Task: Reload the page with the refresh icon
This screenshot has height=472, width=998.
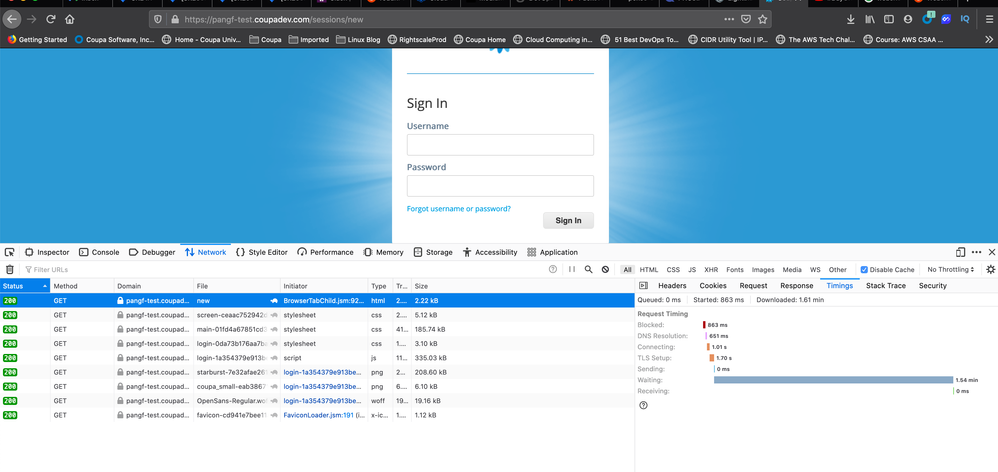Action: (x=51, y=19)
